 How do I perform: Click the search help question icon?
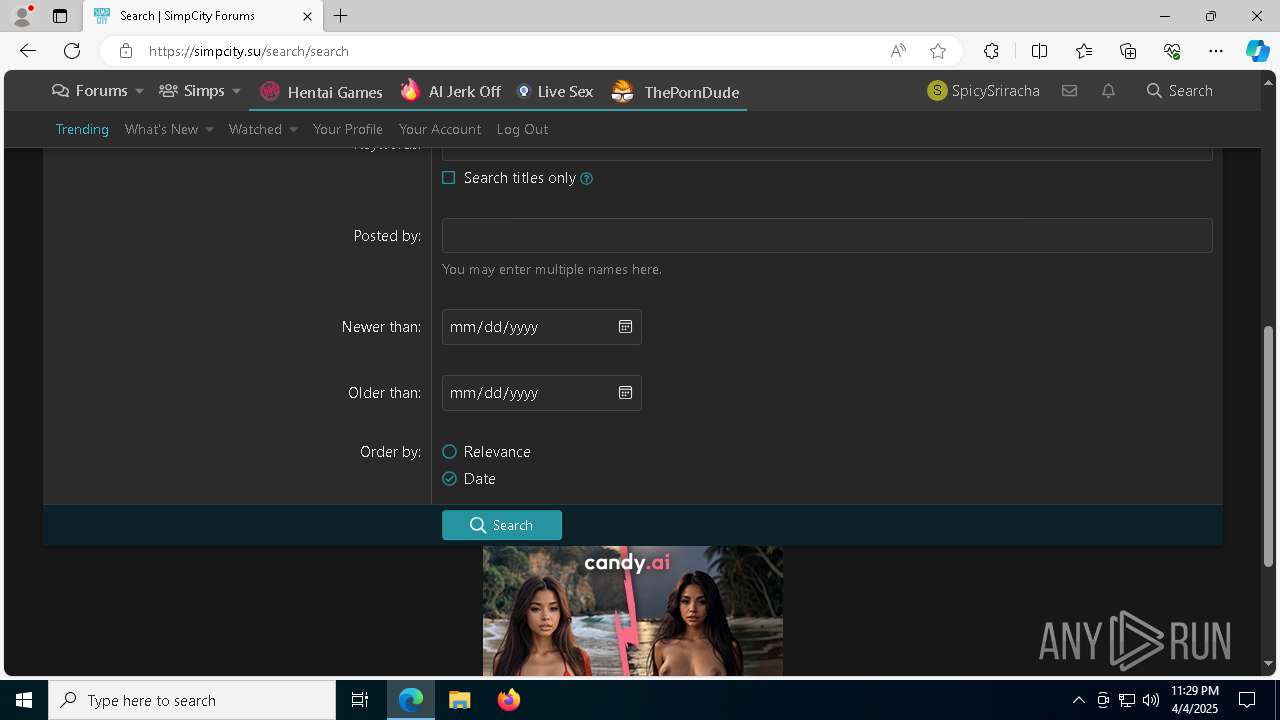(587, 179)
